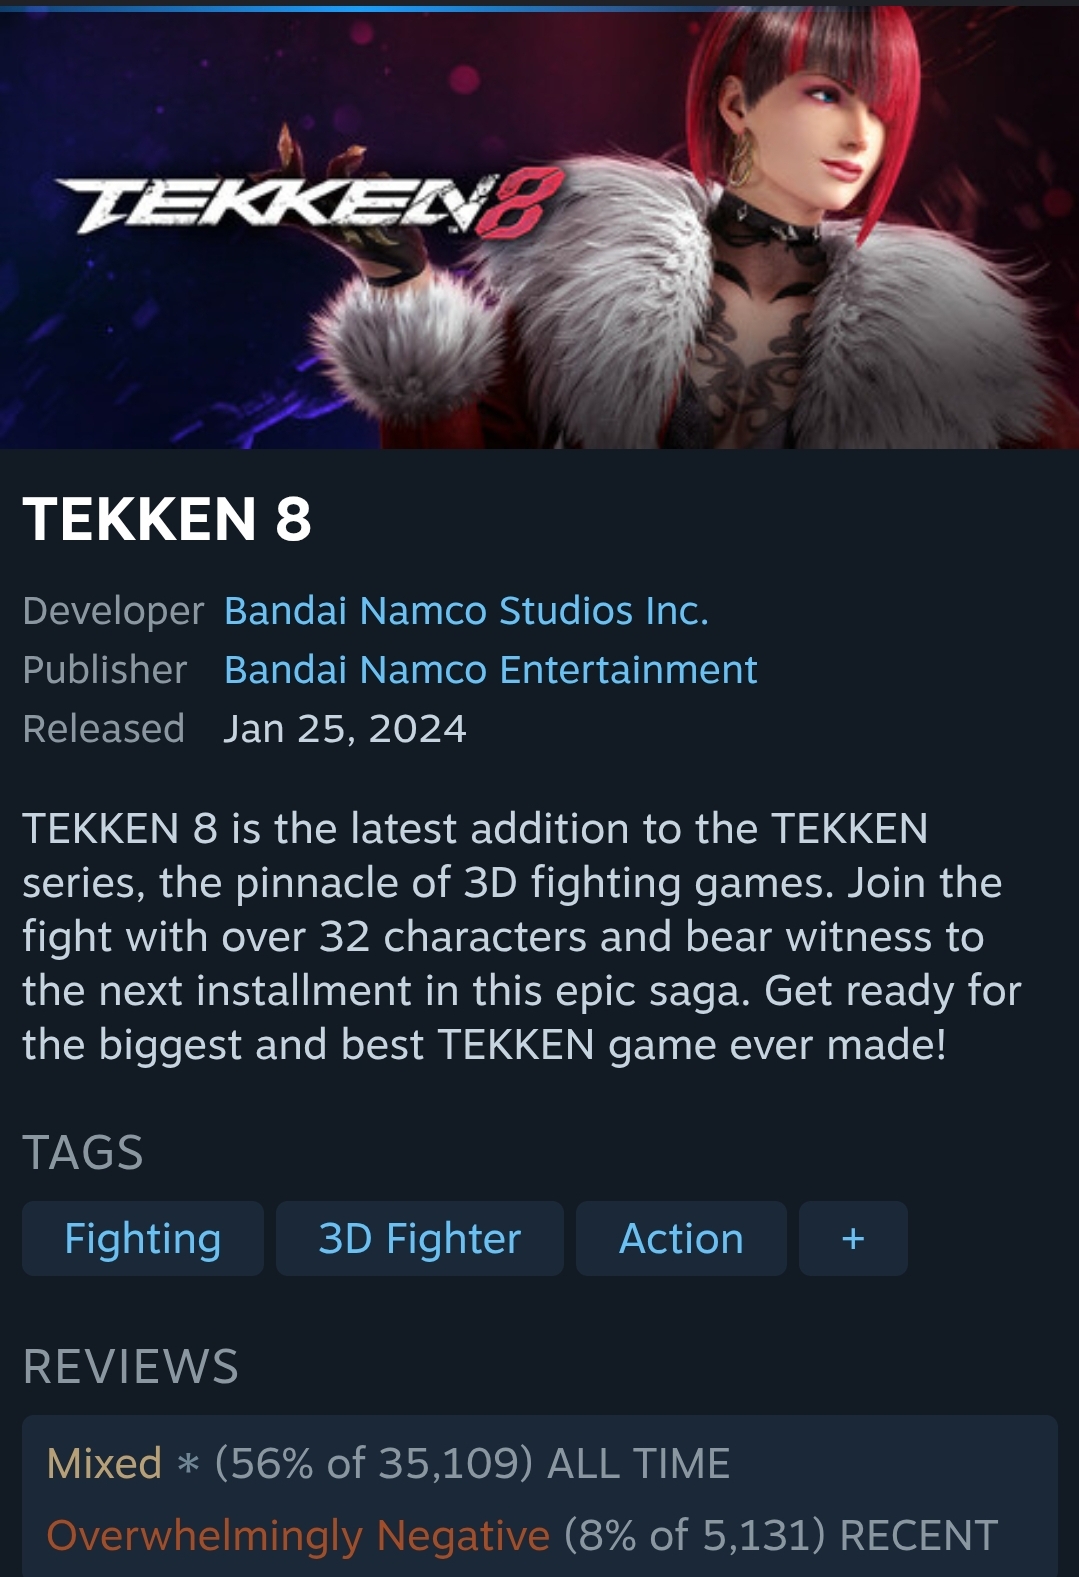The image size is (1079, 1577).
Task: Tap the asterisk icon beside Mixed rating
Action: click(x=187, y=1464)
